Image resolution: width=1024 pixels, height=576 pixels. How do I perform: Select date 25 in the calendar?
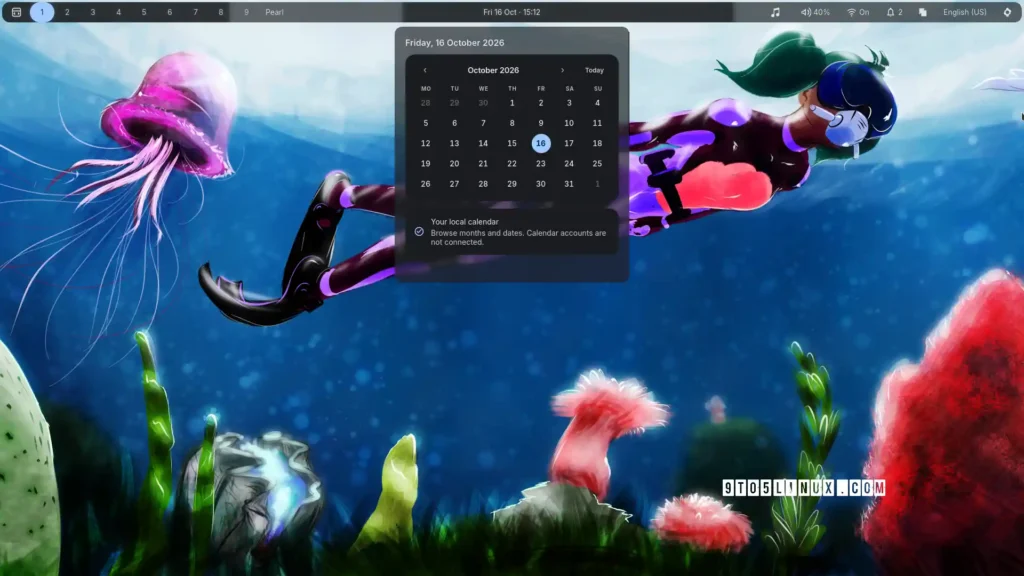597,163
